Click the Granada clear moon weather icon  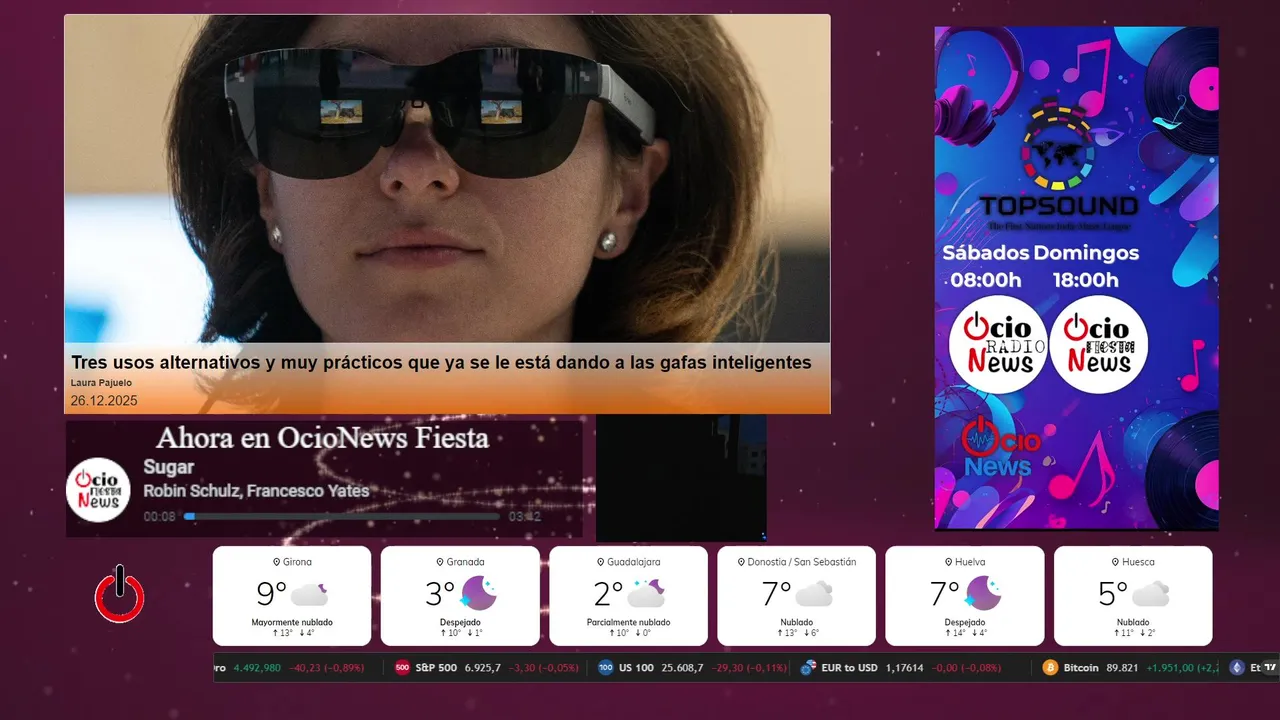tap(478, 594)
